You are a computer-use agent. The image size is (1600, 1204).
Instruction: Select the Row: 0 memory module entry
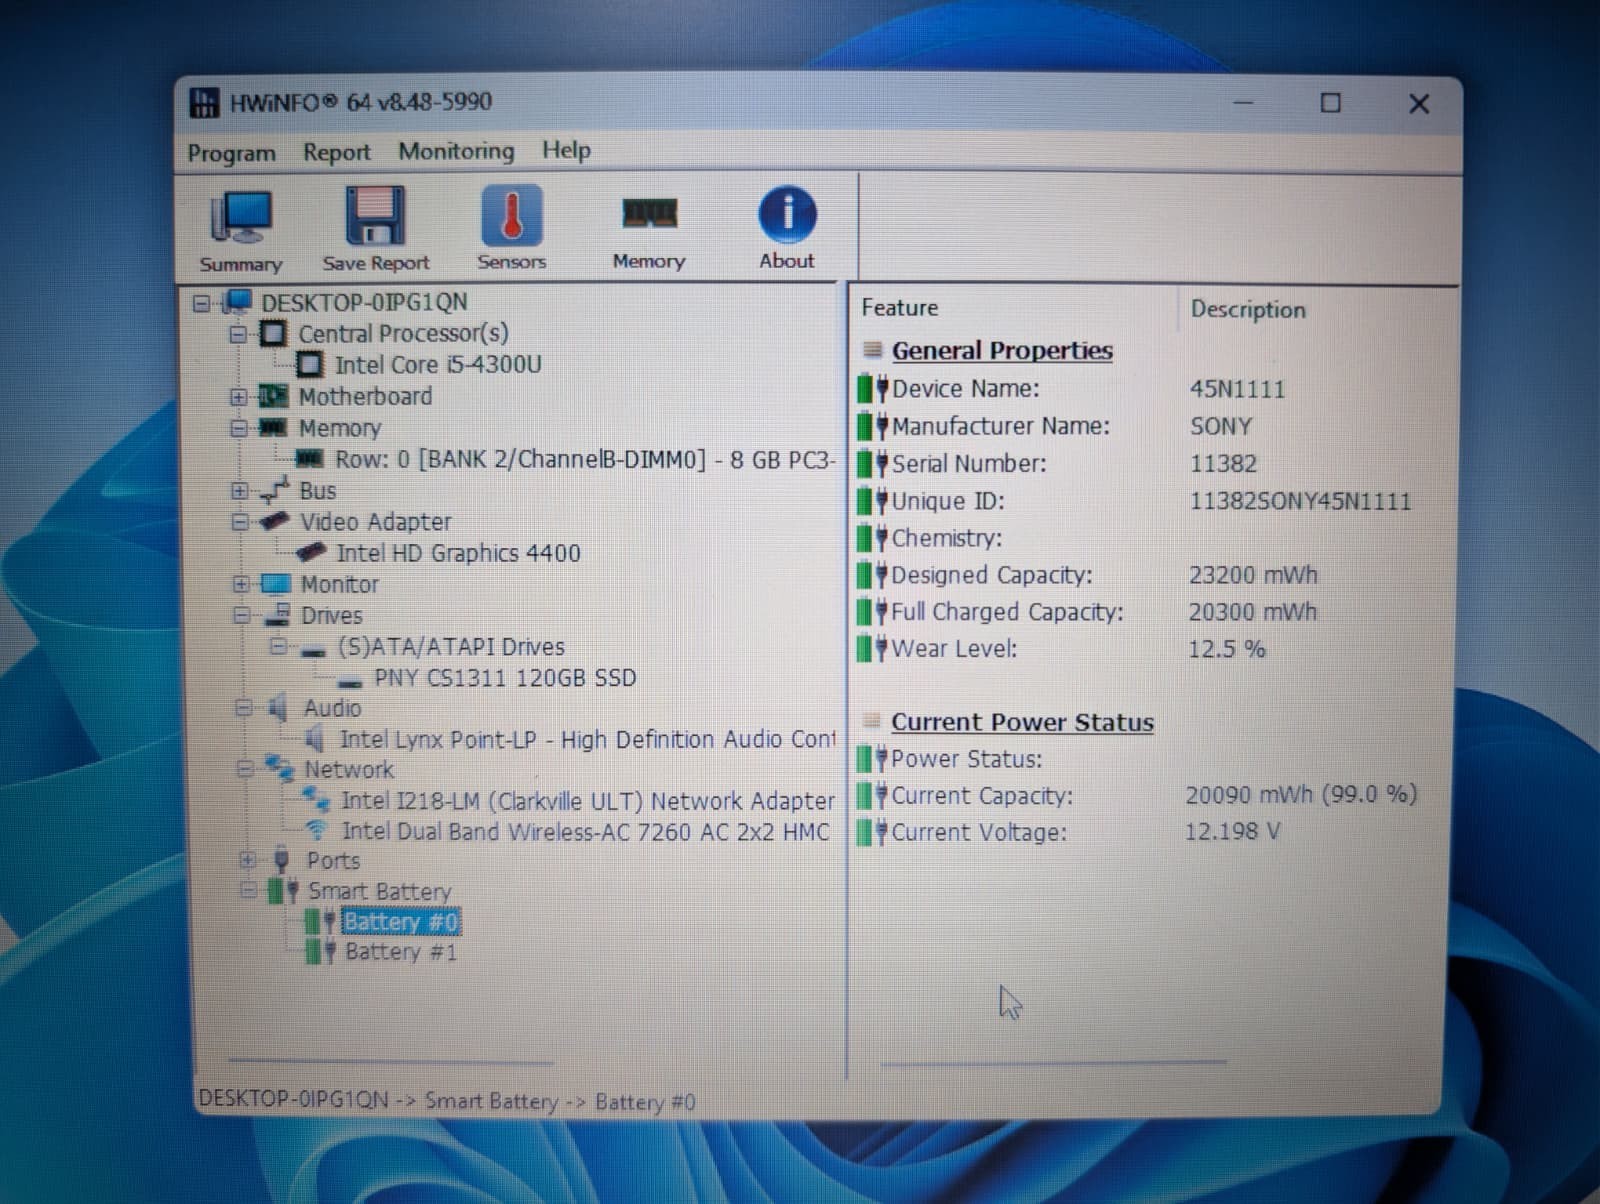coord(584,460)
